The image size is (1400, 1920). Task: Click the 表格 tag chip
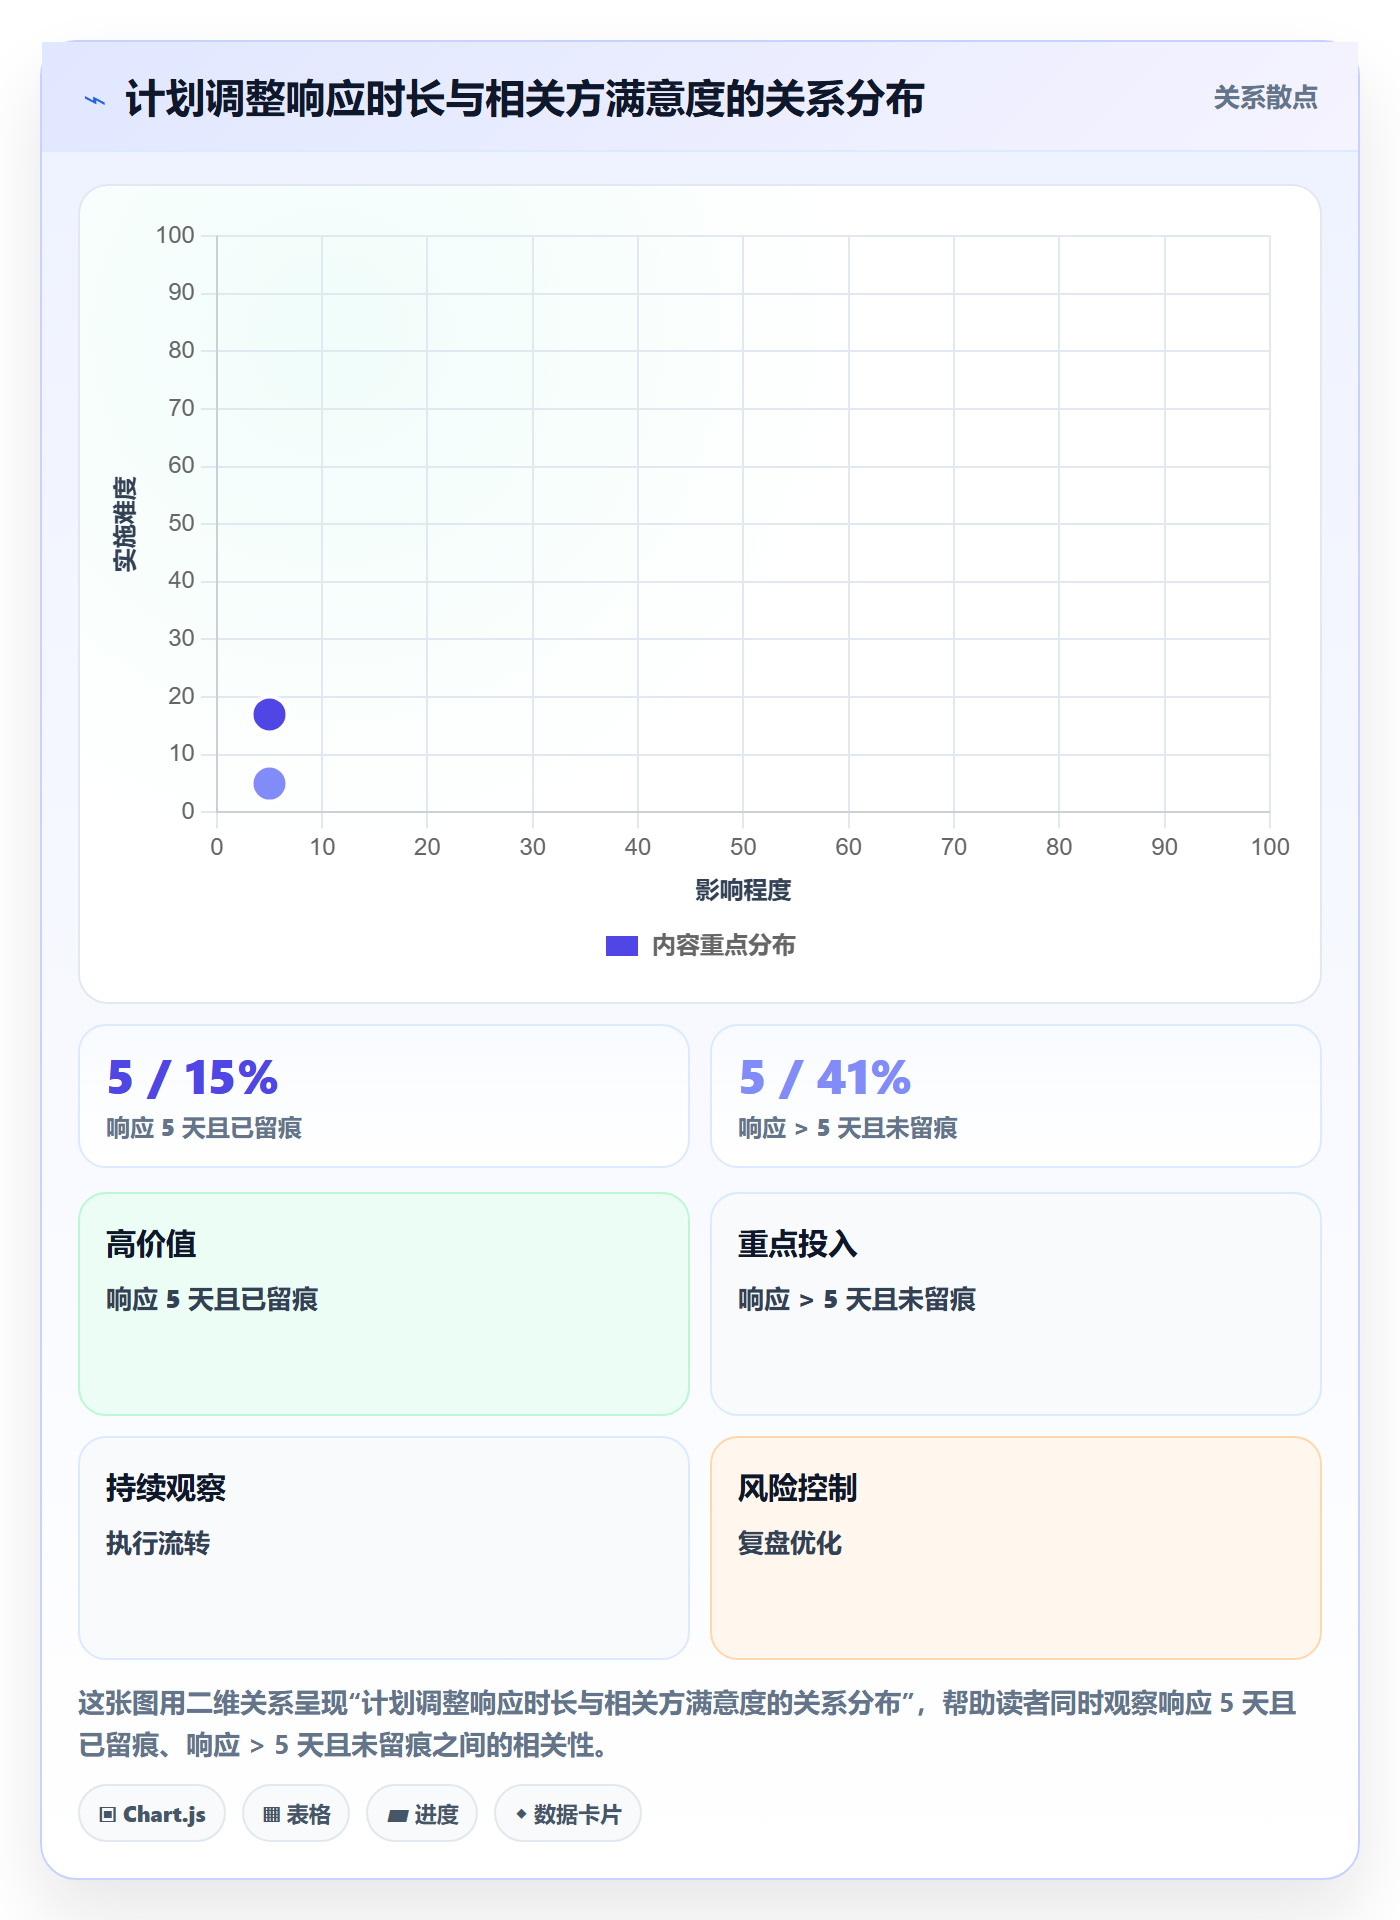point(296,1814)
